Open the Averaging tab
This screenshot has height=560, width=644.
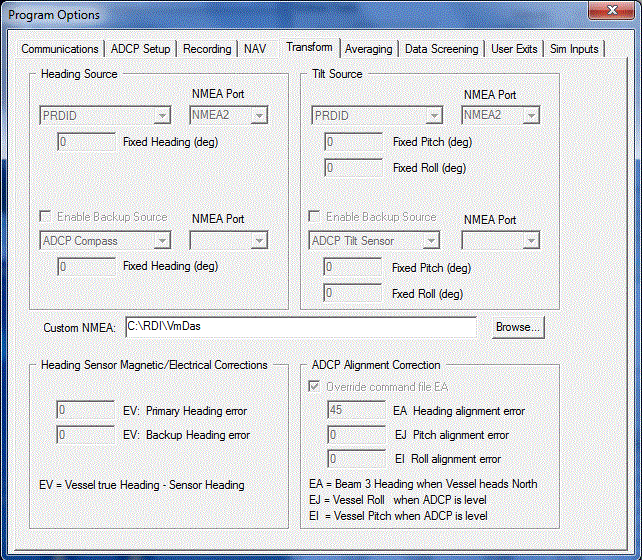(x=369, y=49)
